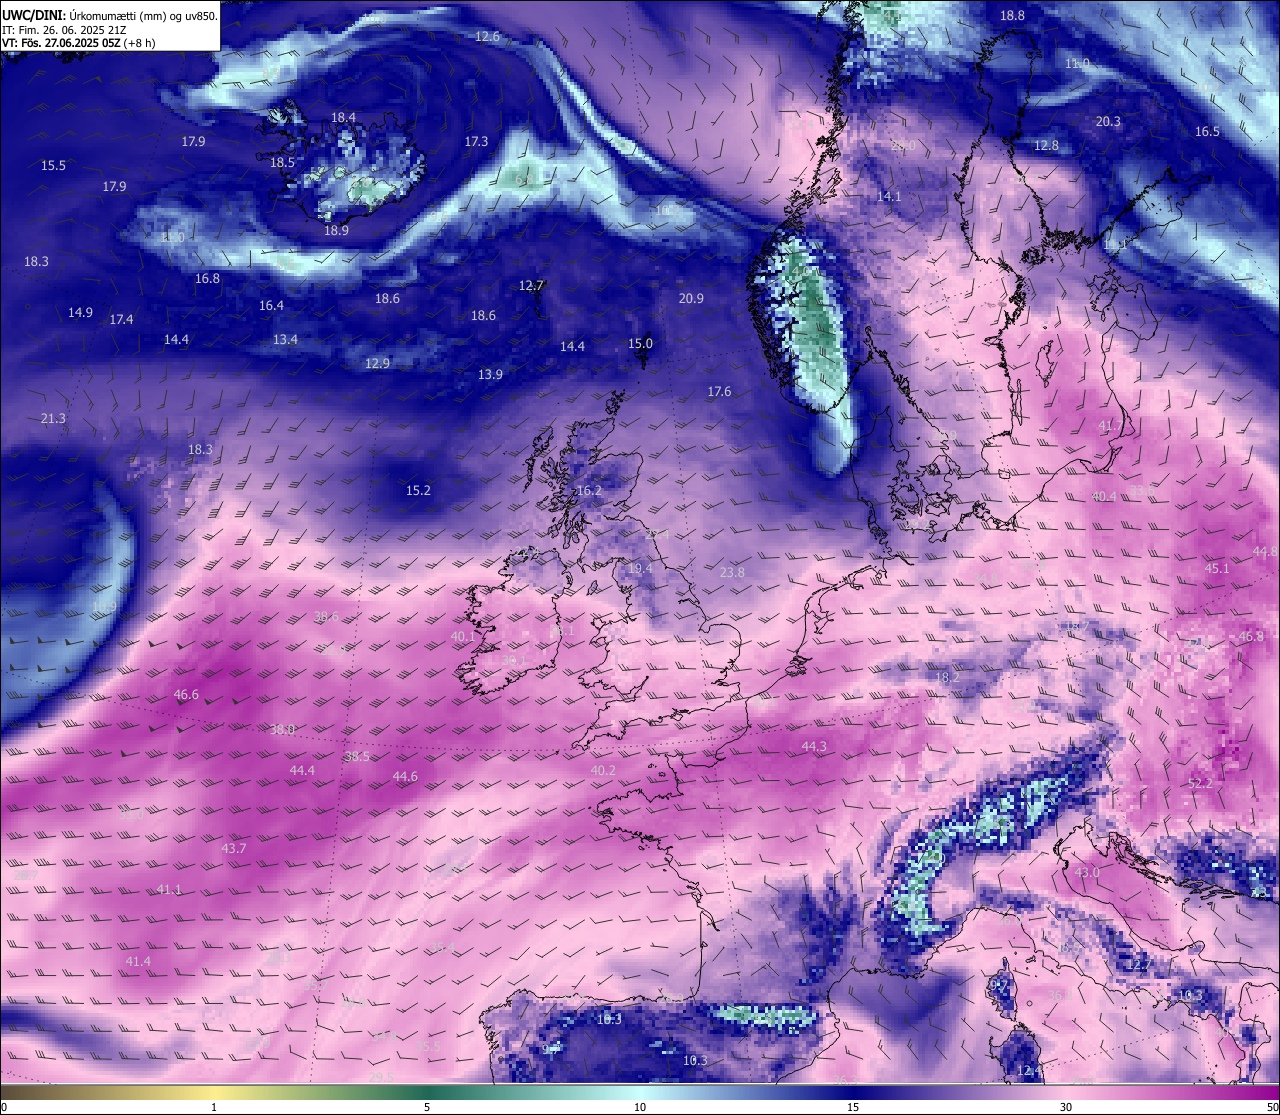Select the 15.2 value label

point(418,491)
